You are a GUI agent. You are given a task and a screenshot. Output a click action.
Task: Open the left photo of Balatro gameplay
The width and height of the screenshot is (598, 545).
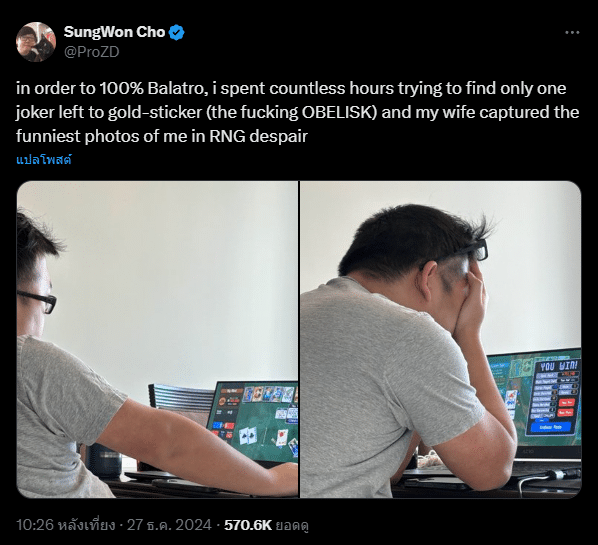(x=158, y=339)
